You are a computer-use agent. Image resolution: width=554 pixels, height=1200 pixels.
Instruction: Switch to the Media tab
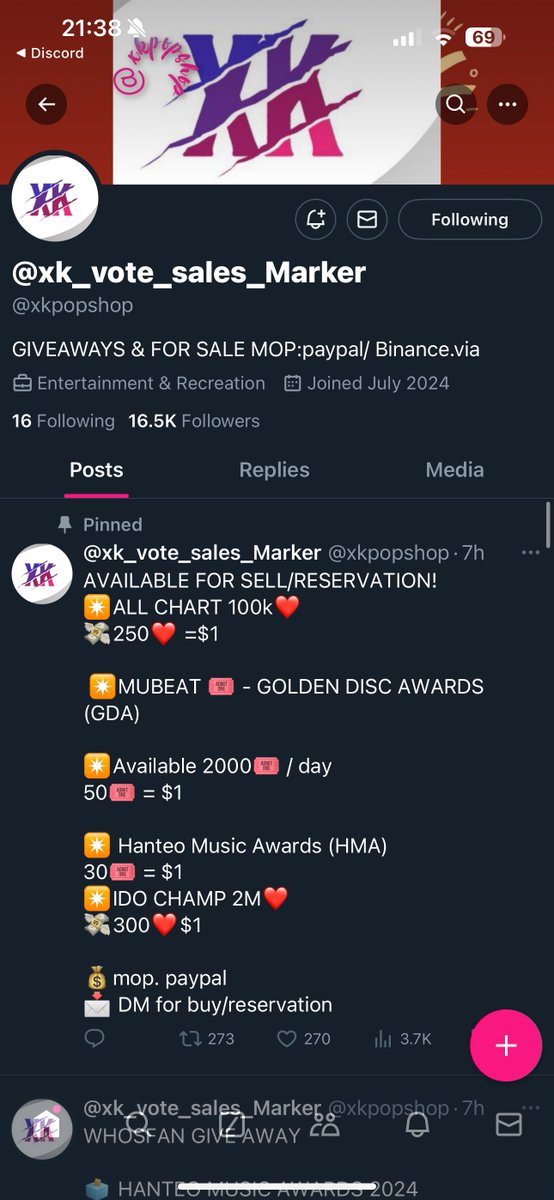click(455, 470)
